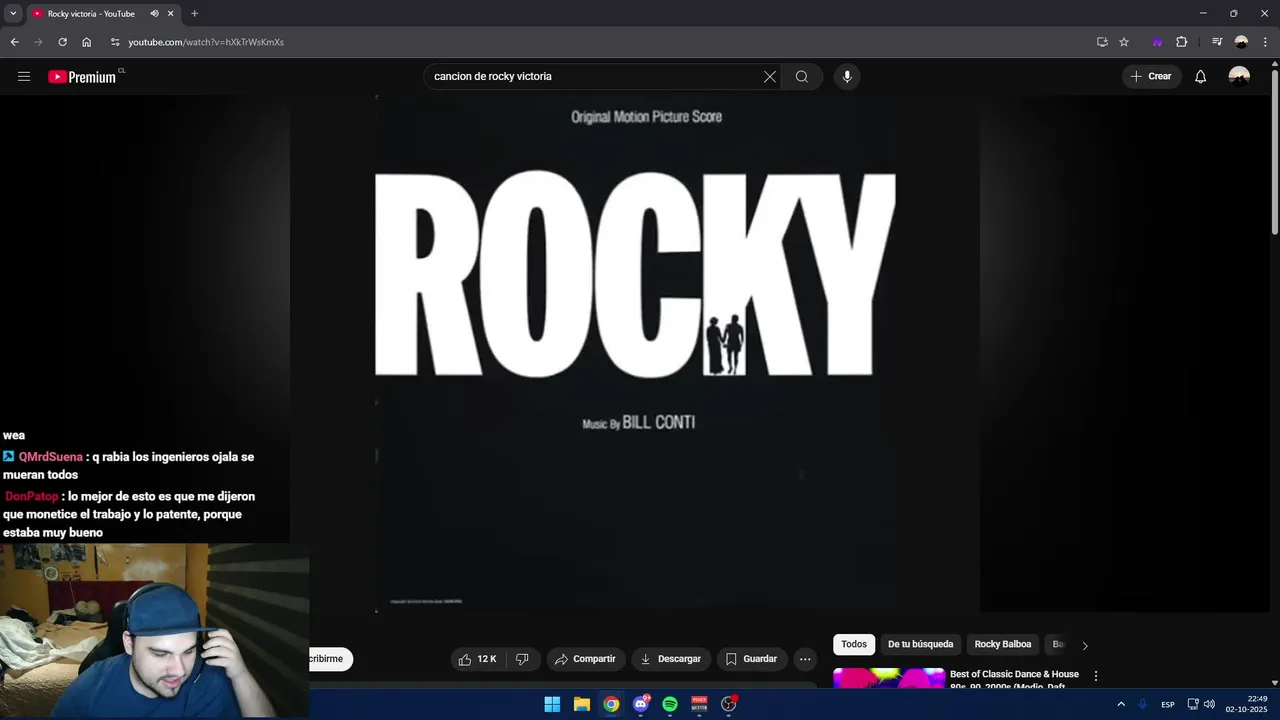Click the Crear button
The height and width of the screenshot is (720, 1280).
coord(1151,76)
